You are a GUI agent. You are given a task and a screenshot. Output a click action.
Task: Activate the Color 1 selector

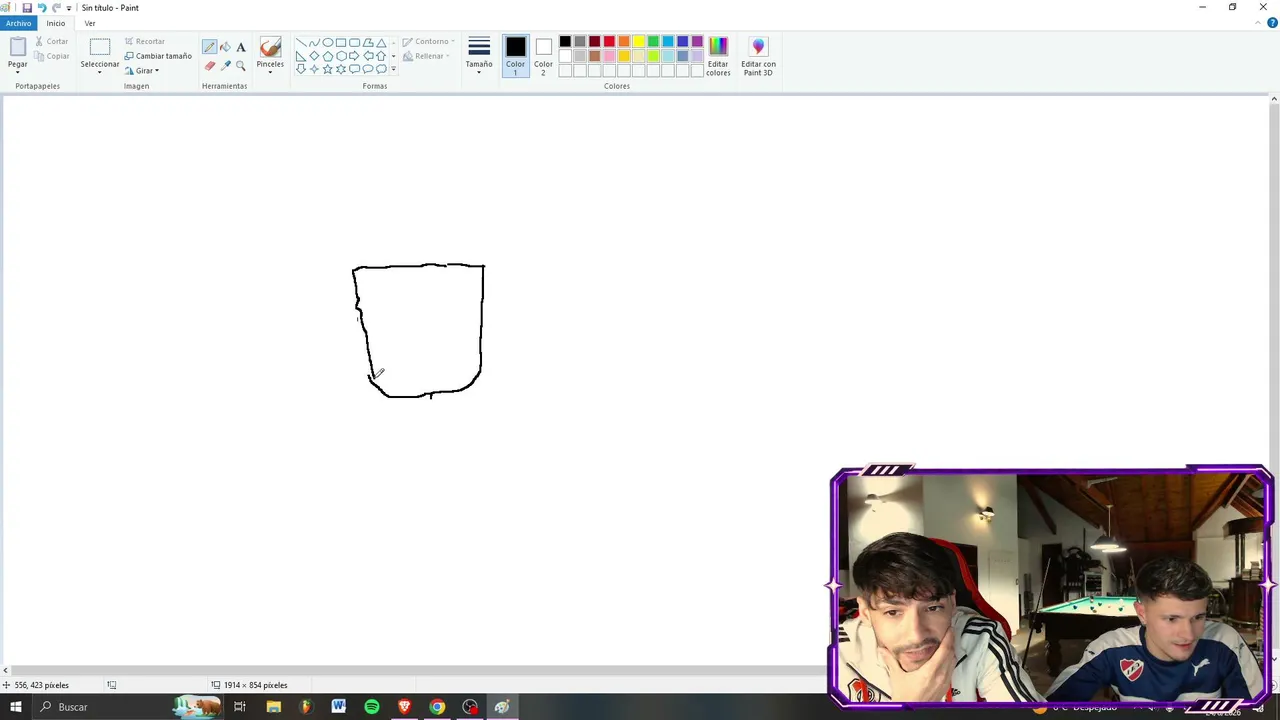pos(515,55)
